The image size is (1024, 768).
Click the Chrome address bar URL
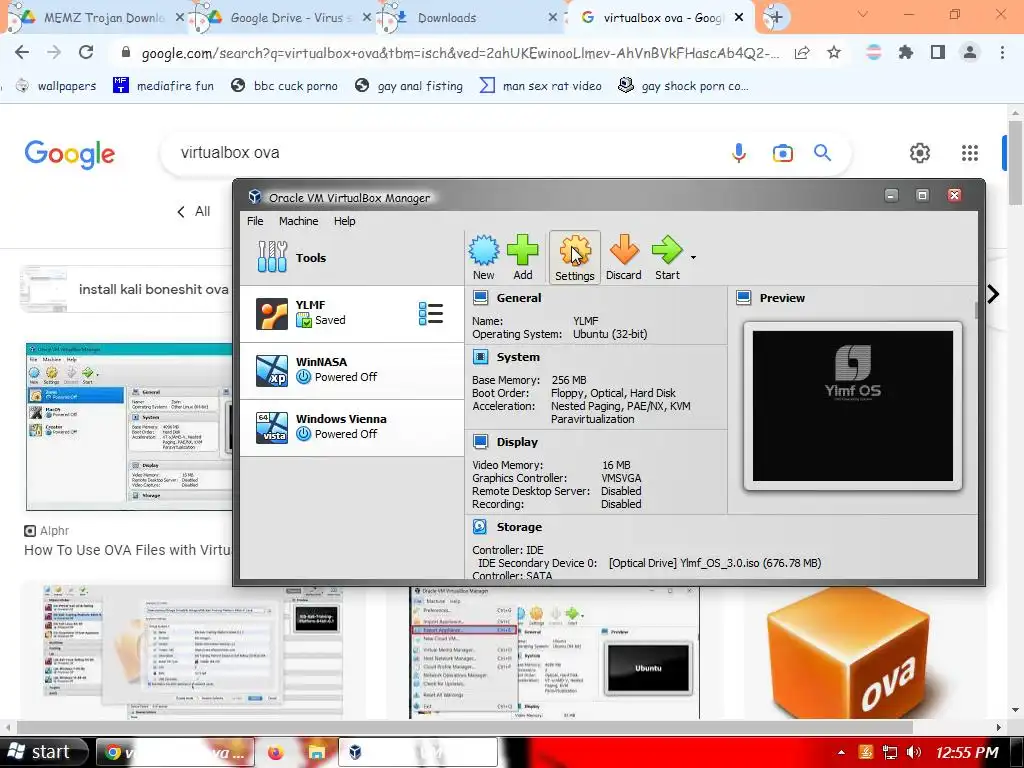coord(460,53)
